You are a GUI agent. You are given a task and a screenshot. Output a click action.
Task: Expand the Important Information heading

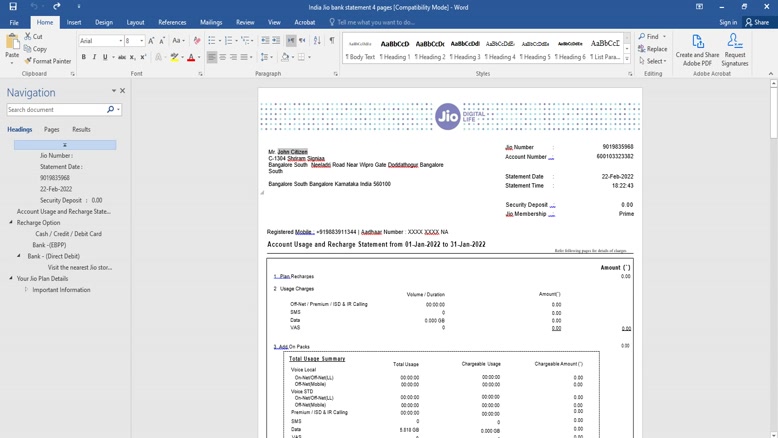coord(27,290)
